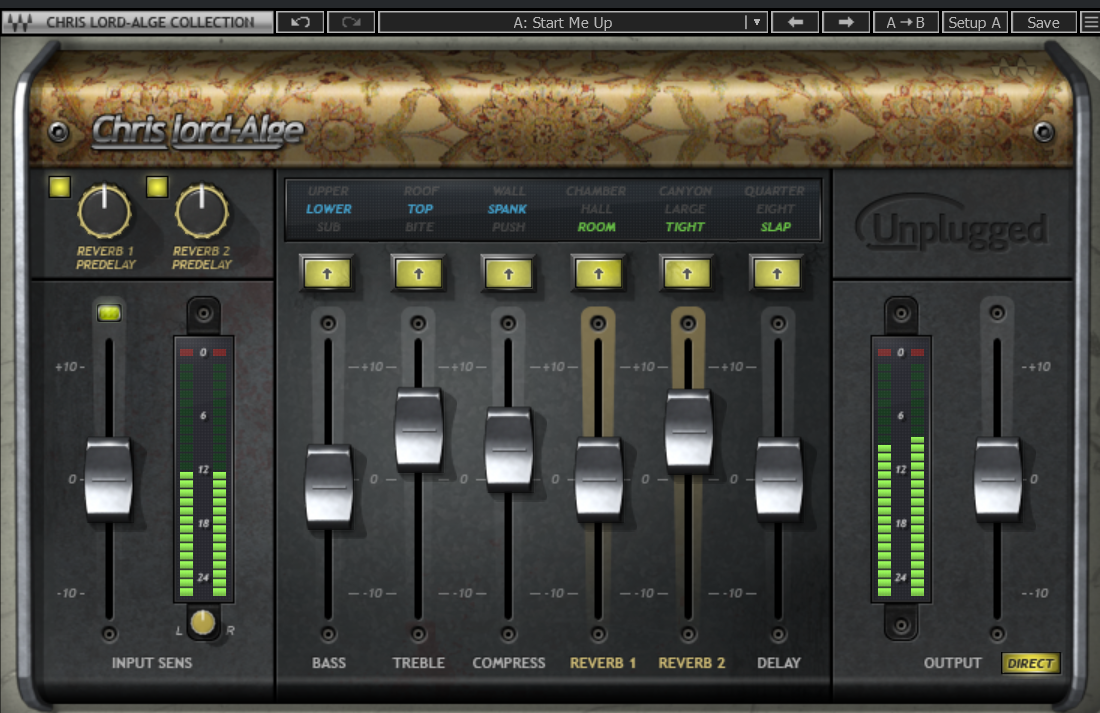Copy setup A to B
This screenshot has height=713, width=1100.
pyautogui.click(x=905, y=22)
